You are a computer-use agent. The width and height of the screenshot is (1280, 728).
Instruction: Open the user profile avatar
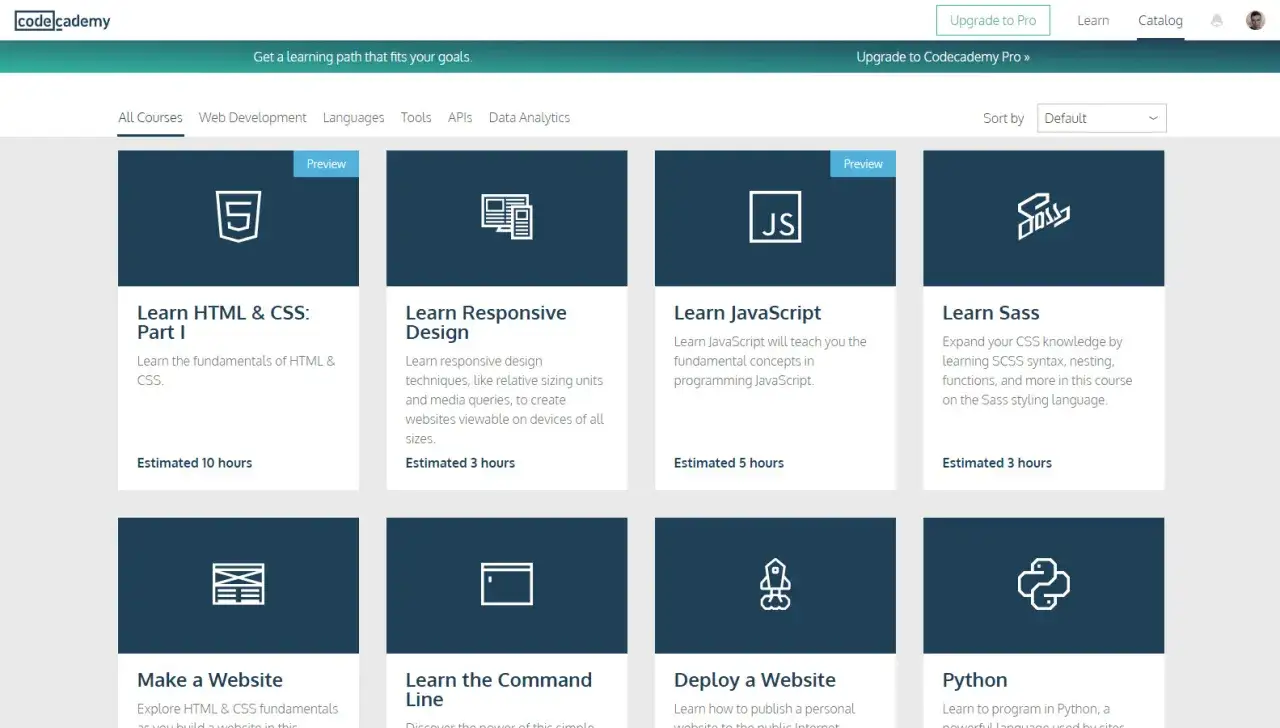point(1255,20)
